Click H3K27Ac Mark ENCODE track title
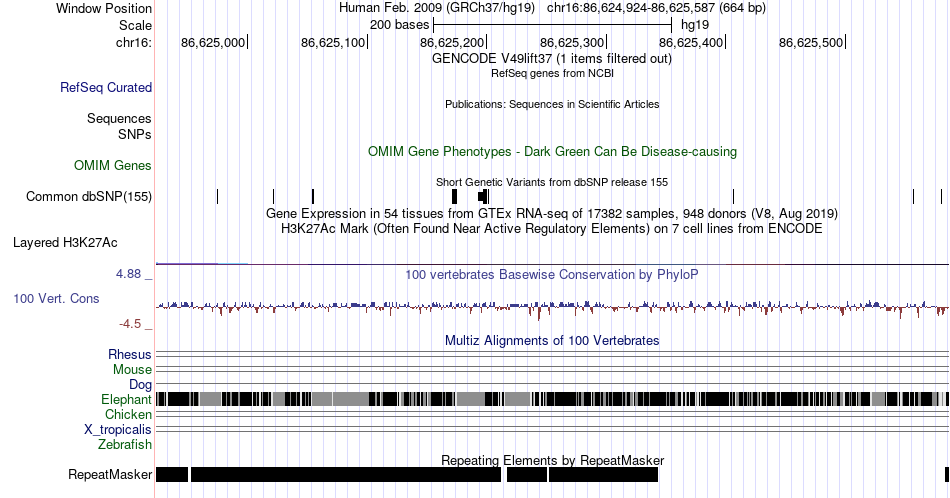This screenshot has height=498, width=950. 552,228
